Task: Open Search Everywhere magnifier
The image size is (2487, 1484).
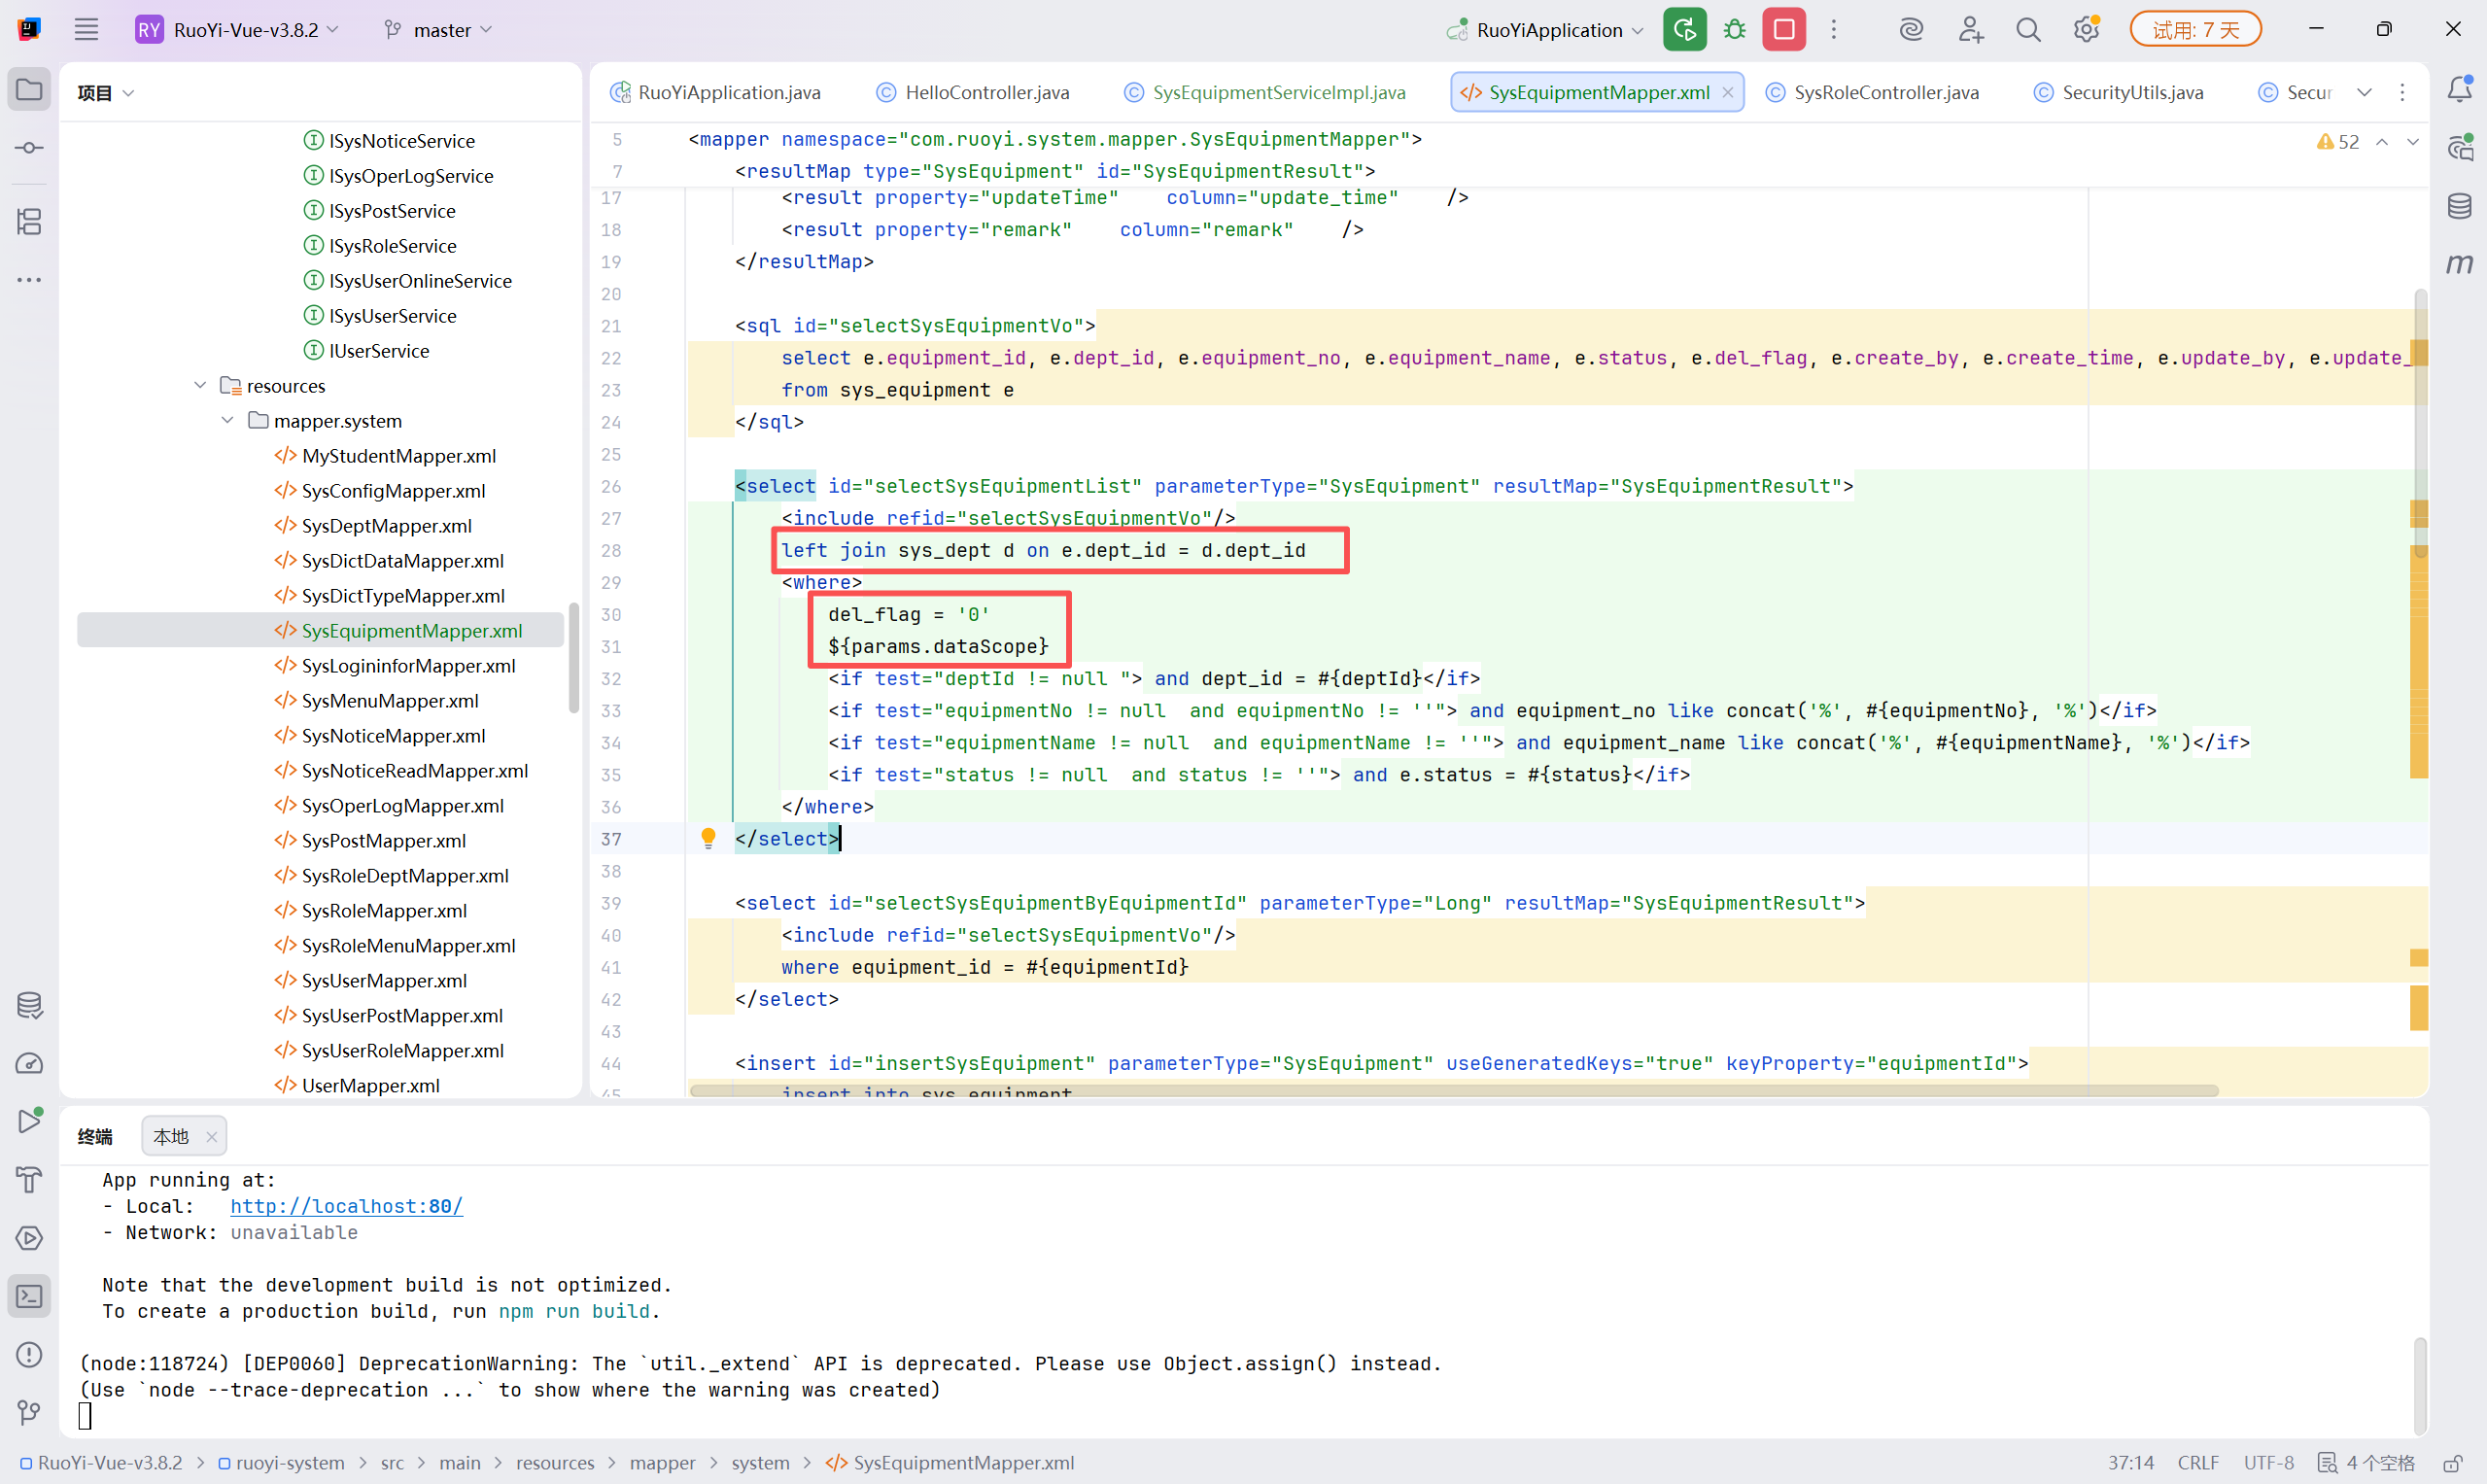Action: (2028, 30)
